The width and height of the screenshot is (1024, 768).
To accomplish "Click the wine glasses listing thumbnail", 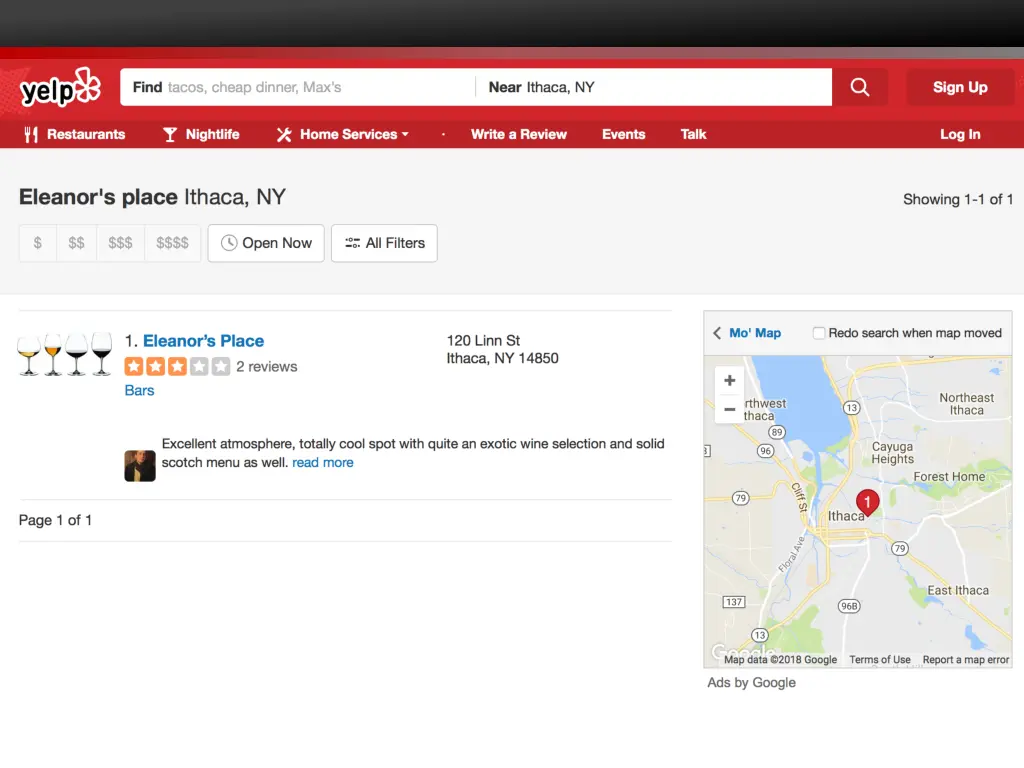I will point(64,353).
